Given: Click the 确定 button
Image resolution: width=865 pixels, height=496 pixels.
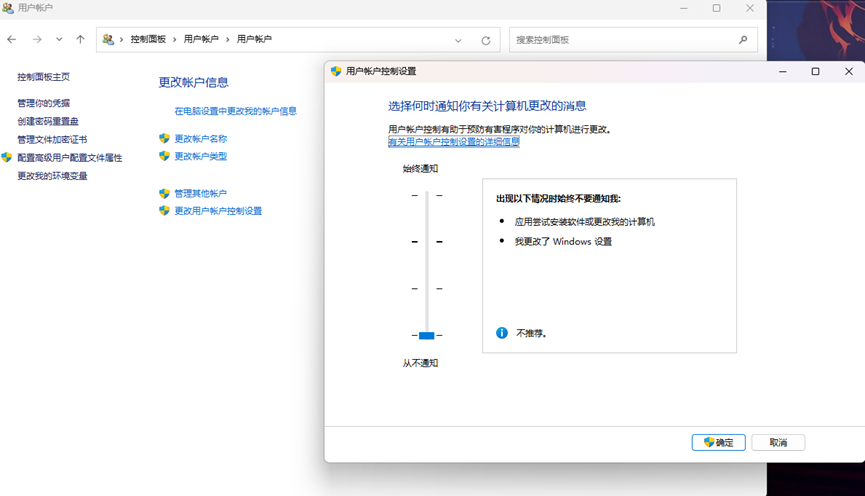Looking at the screenshot, I should click(x=718, y=442).
